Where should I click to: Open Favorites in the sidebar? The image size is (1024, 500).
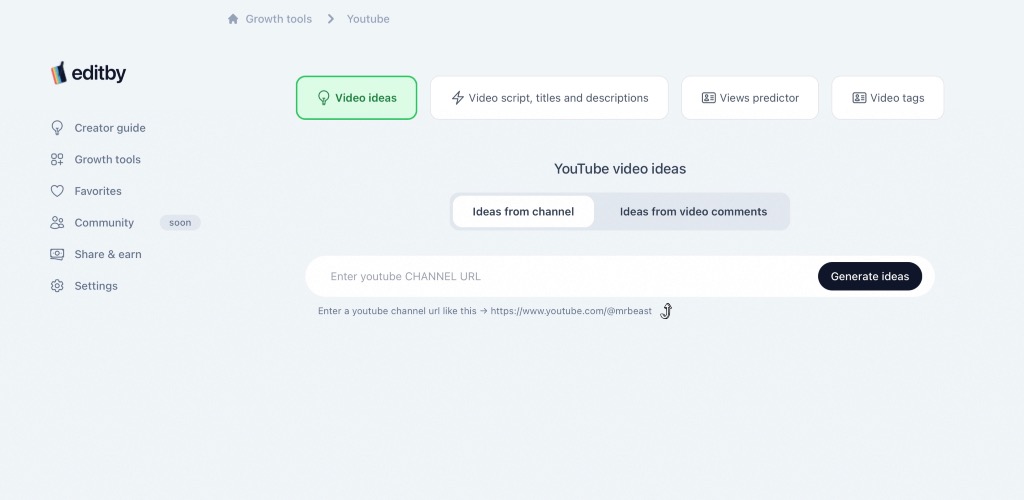pos(98,191)
